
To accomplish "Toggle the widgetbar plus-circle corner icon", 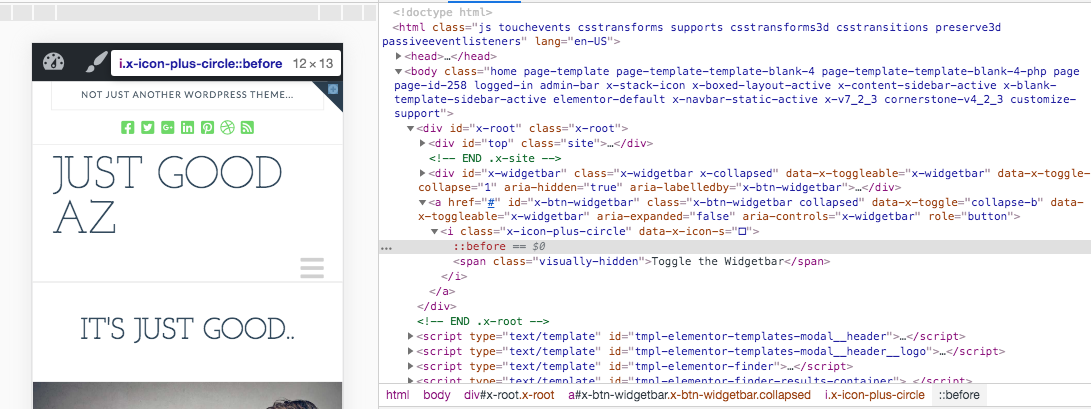I will pos(333,89).
